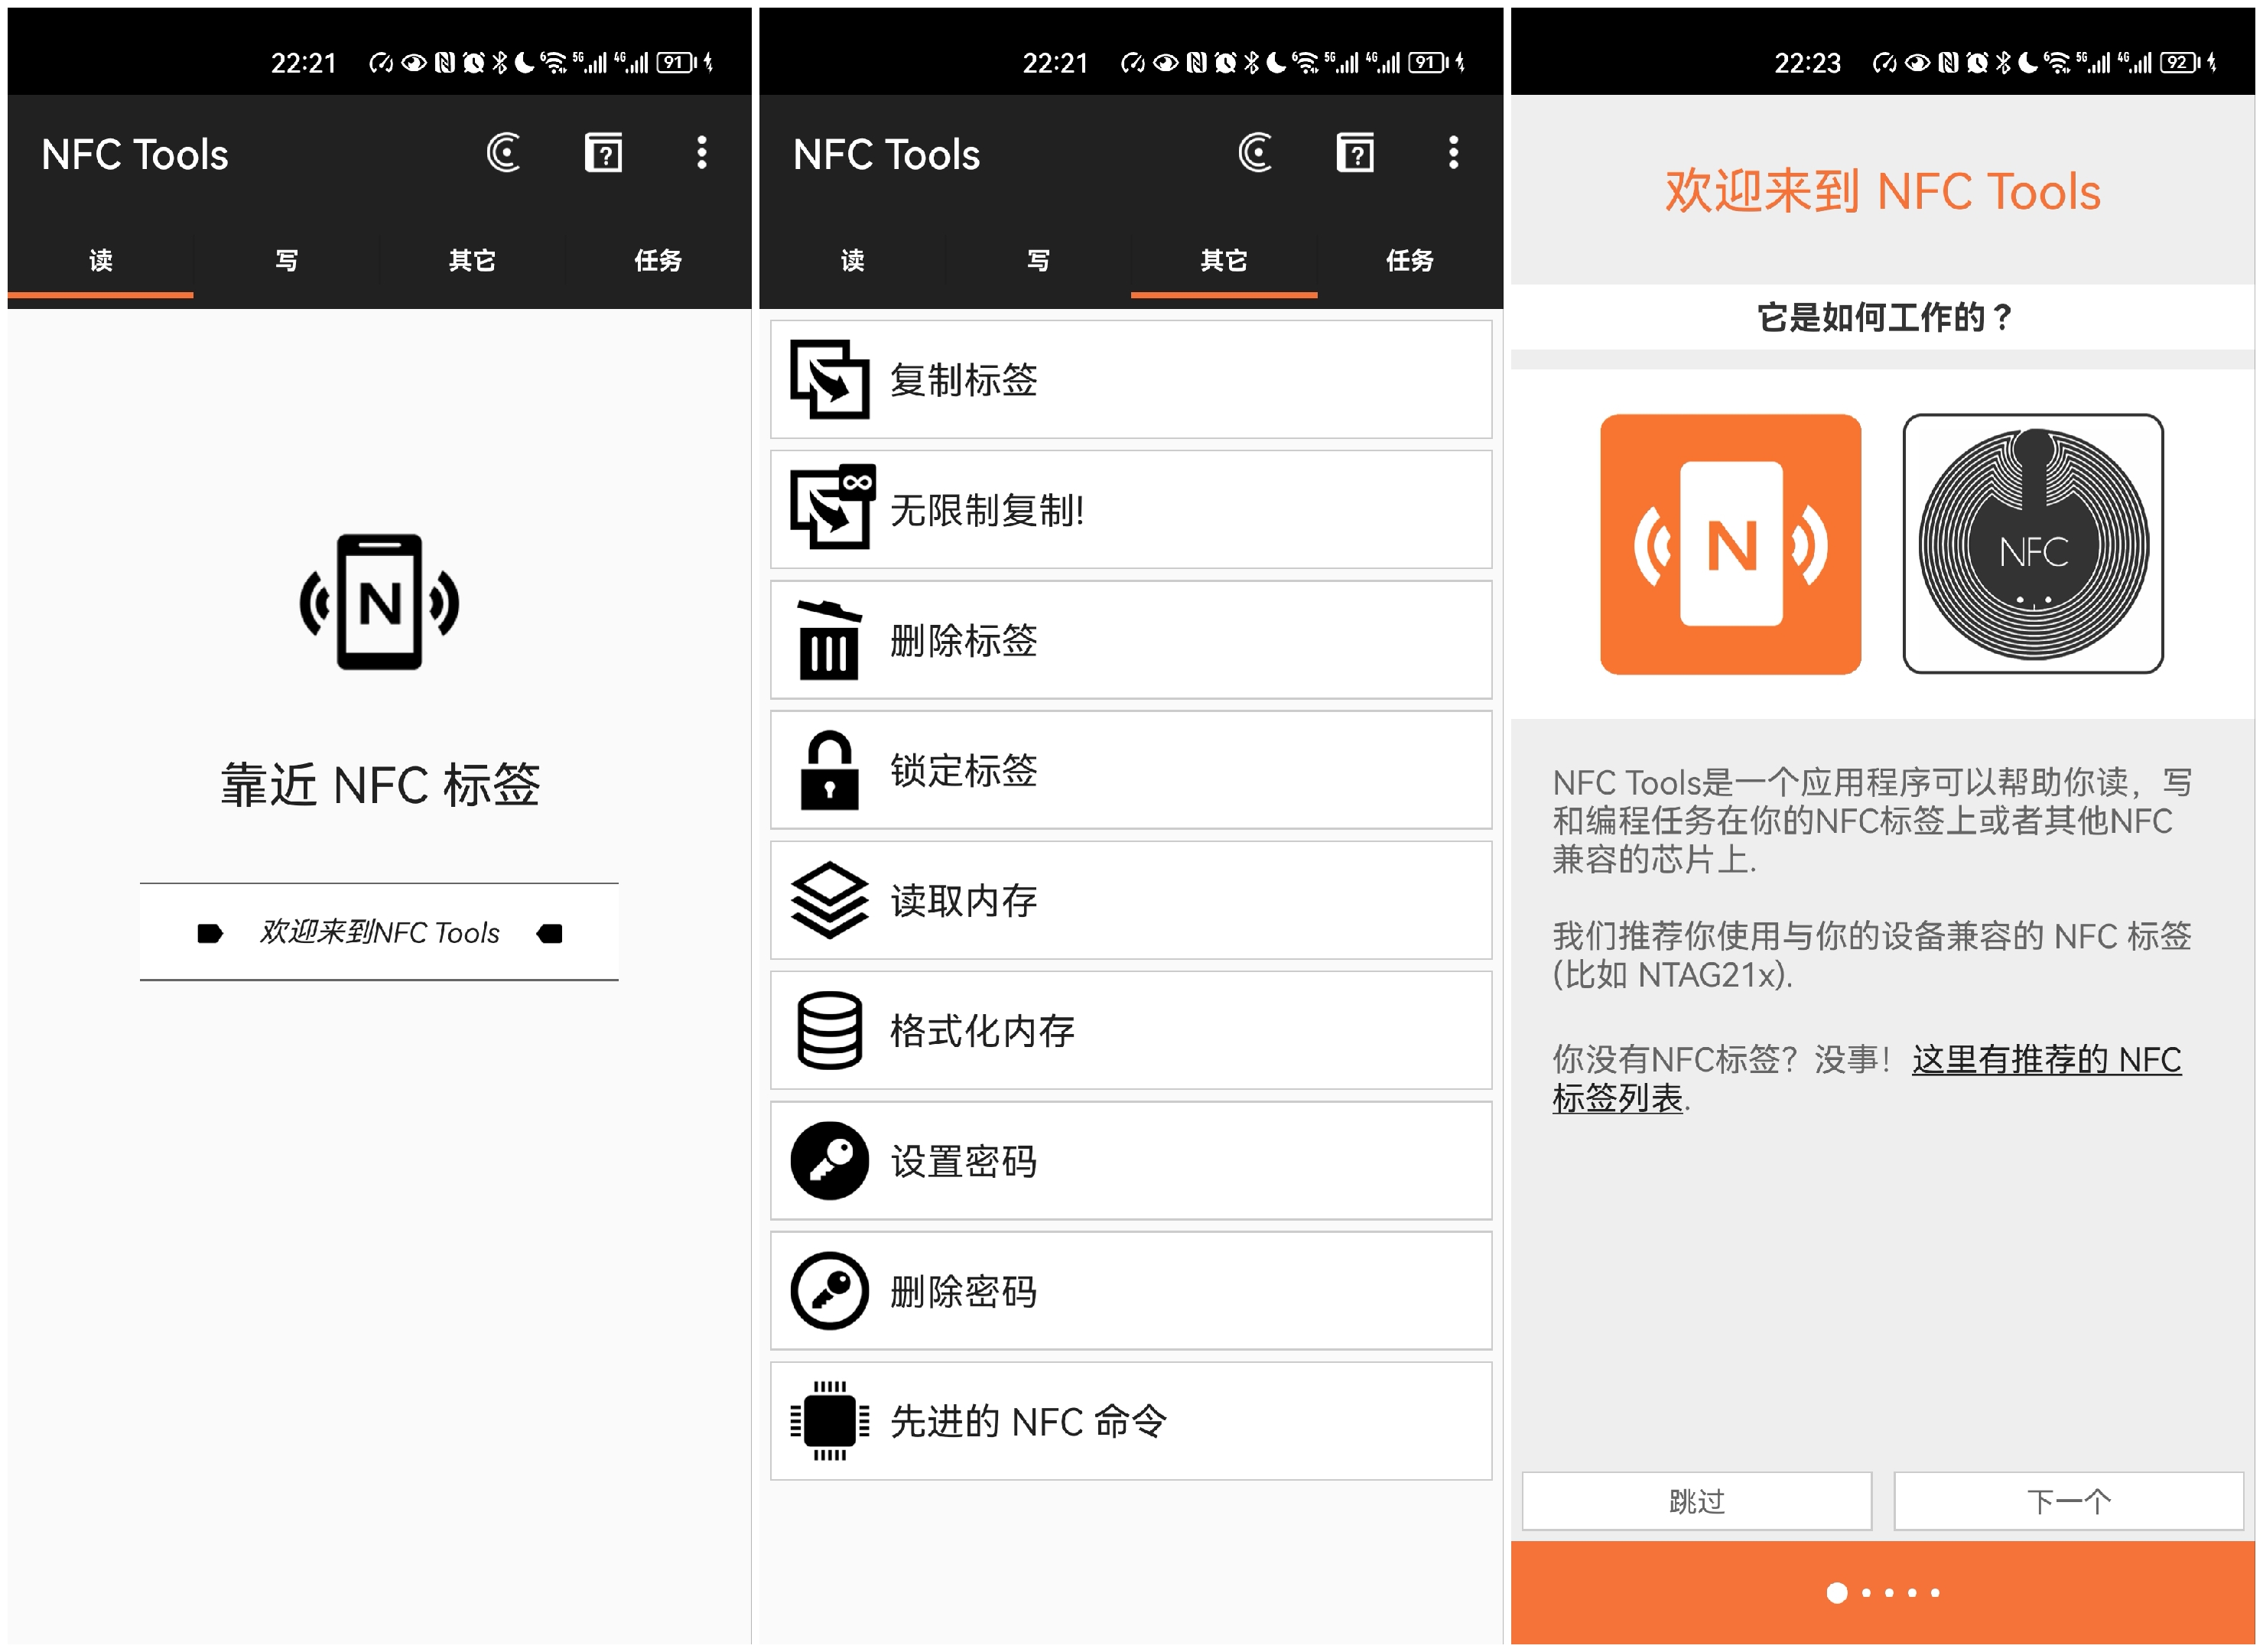This screenshot has height=1652, width=2263.
Task: Tap the filled key icon beside 设置密码
Action: (829, 1161)
